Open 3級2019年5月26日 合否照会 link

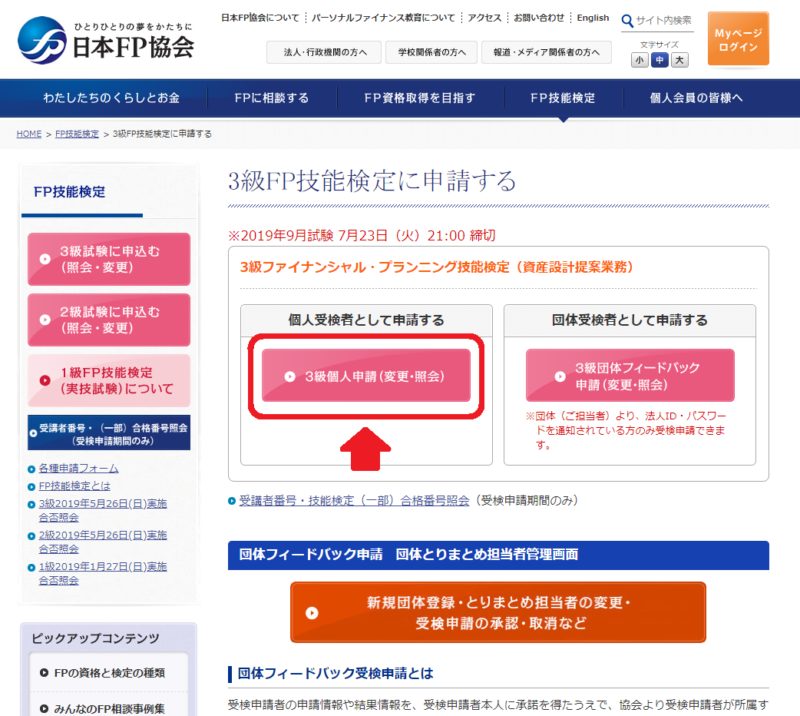coord(103,510)
